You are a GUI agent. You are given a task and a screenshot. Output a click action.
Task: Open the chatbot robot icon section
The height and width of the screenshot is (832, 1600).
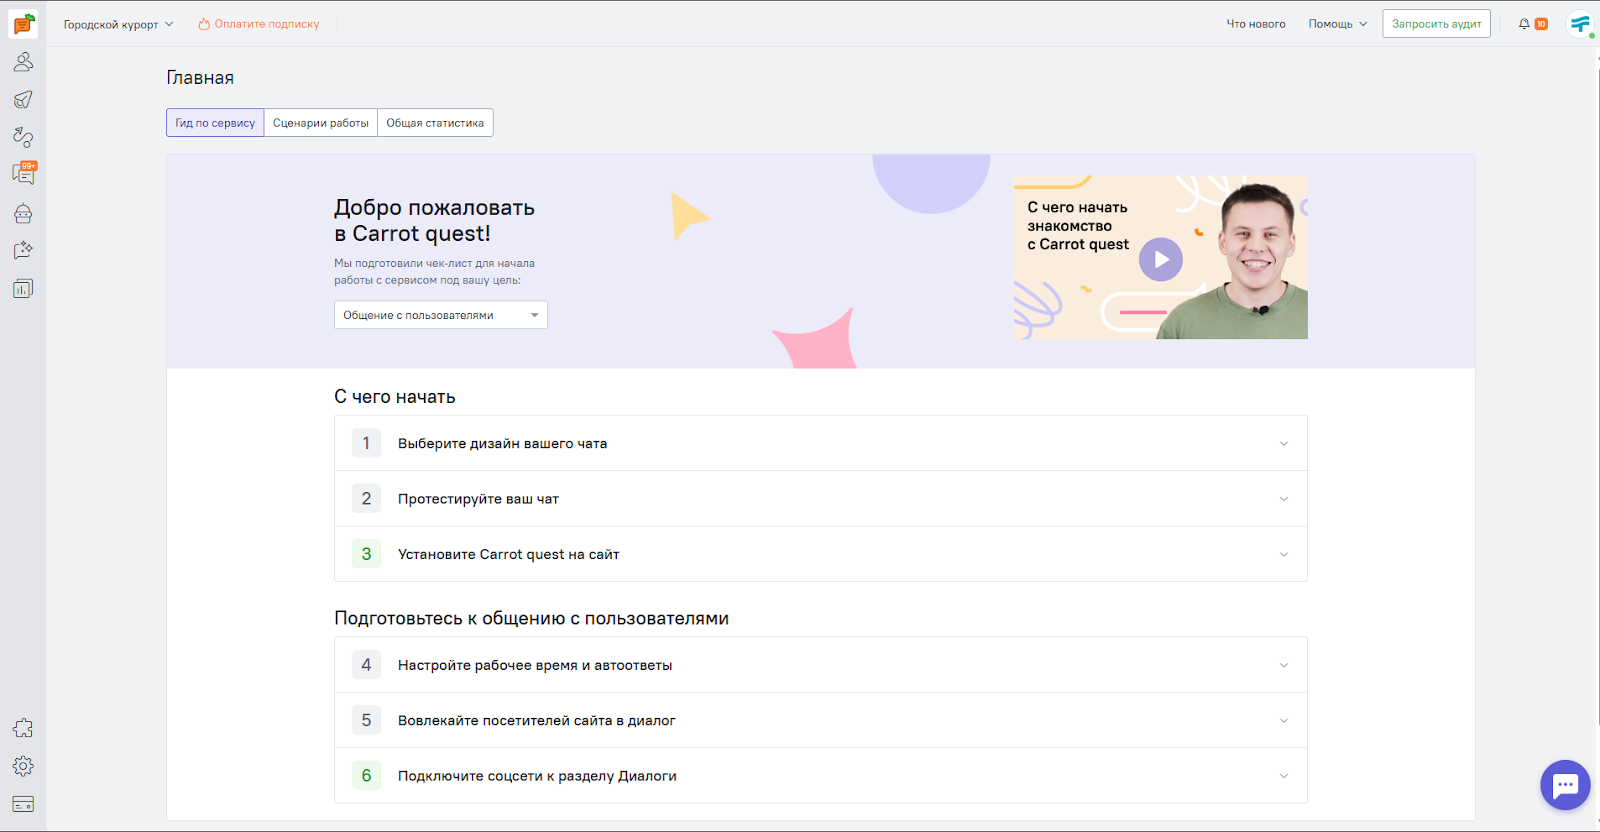pos(23,213)
